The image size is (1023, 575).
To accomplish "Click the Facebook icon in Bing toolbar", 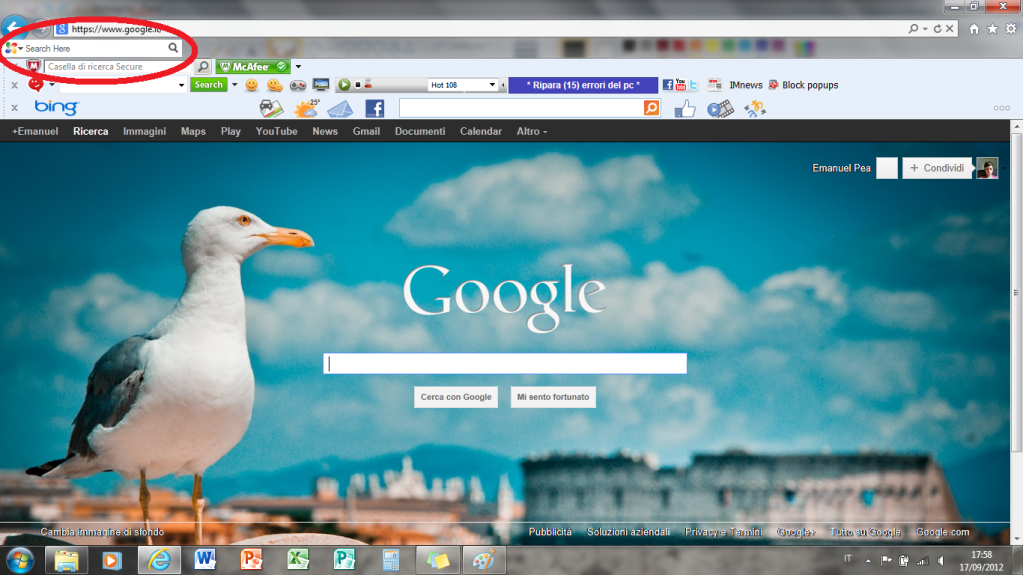I will [x=375, y=108].
